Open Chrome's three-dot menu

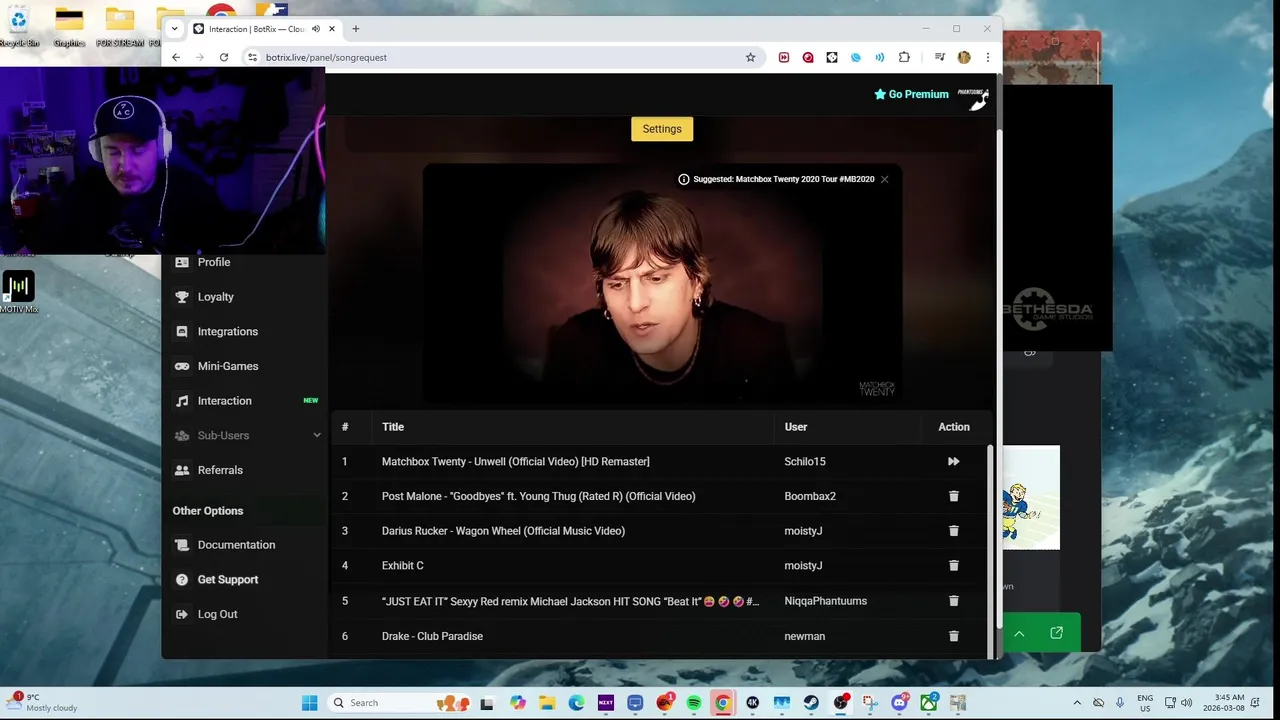[x=988, y=57]
